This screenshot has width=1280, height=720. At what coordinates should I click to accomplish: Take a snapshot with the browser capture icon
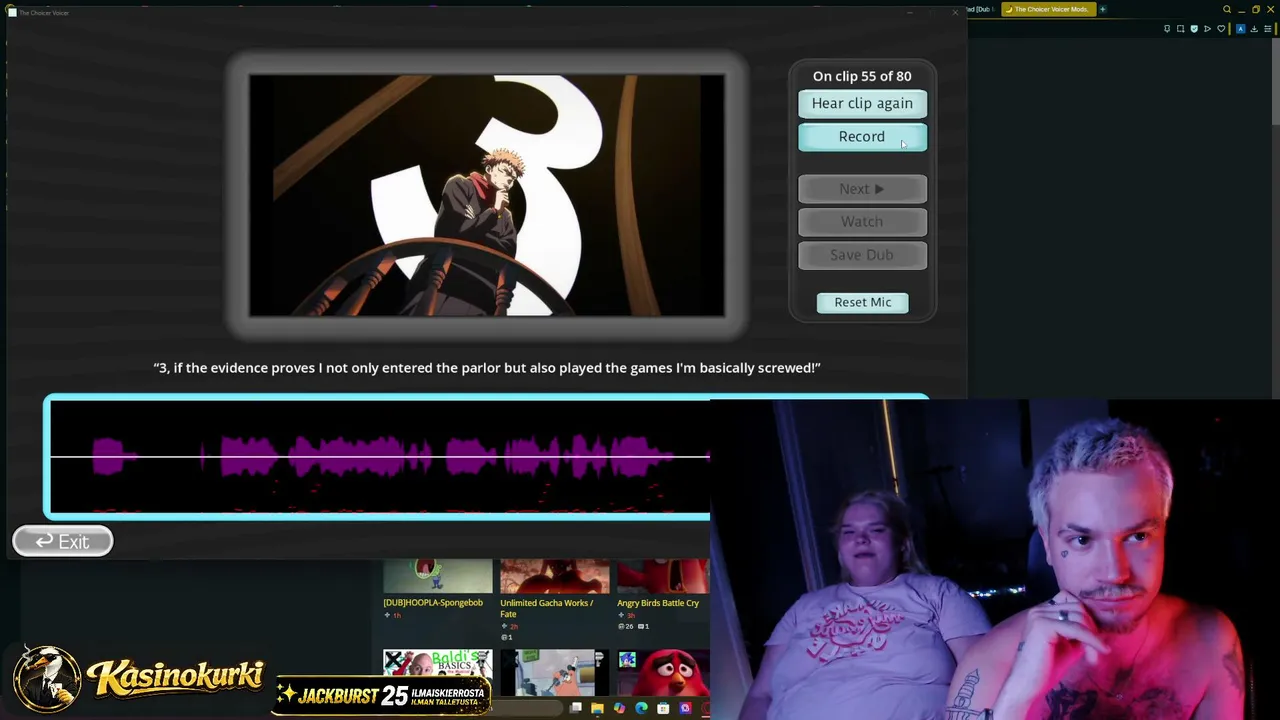point(1180,29)
